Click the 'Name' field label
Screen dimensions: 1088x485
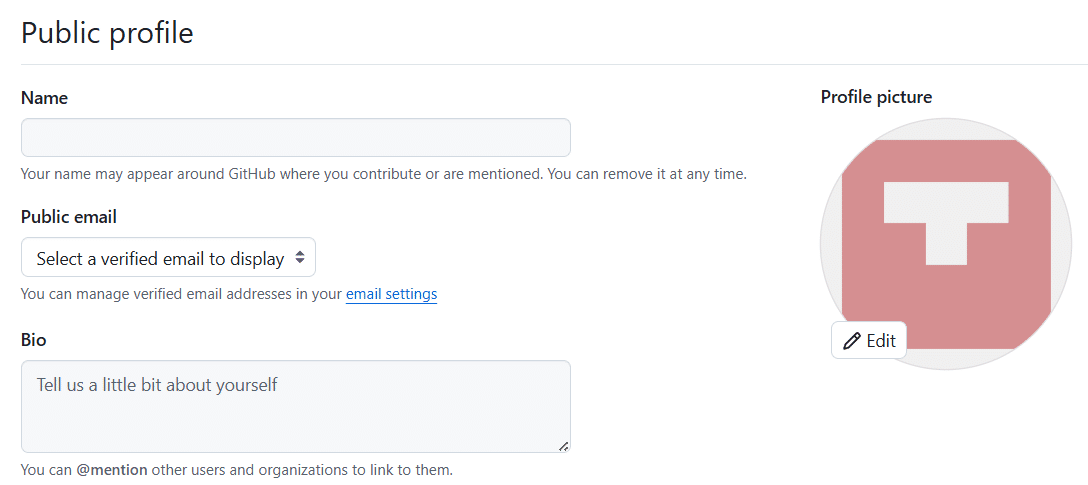[x=44, y=98]
